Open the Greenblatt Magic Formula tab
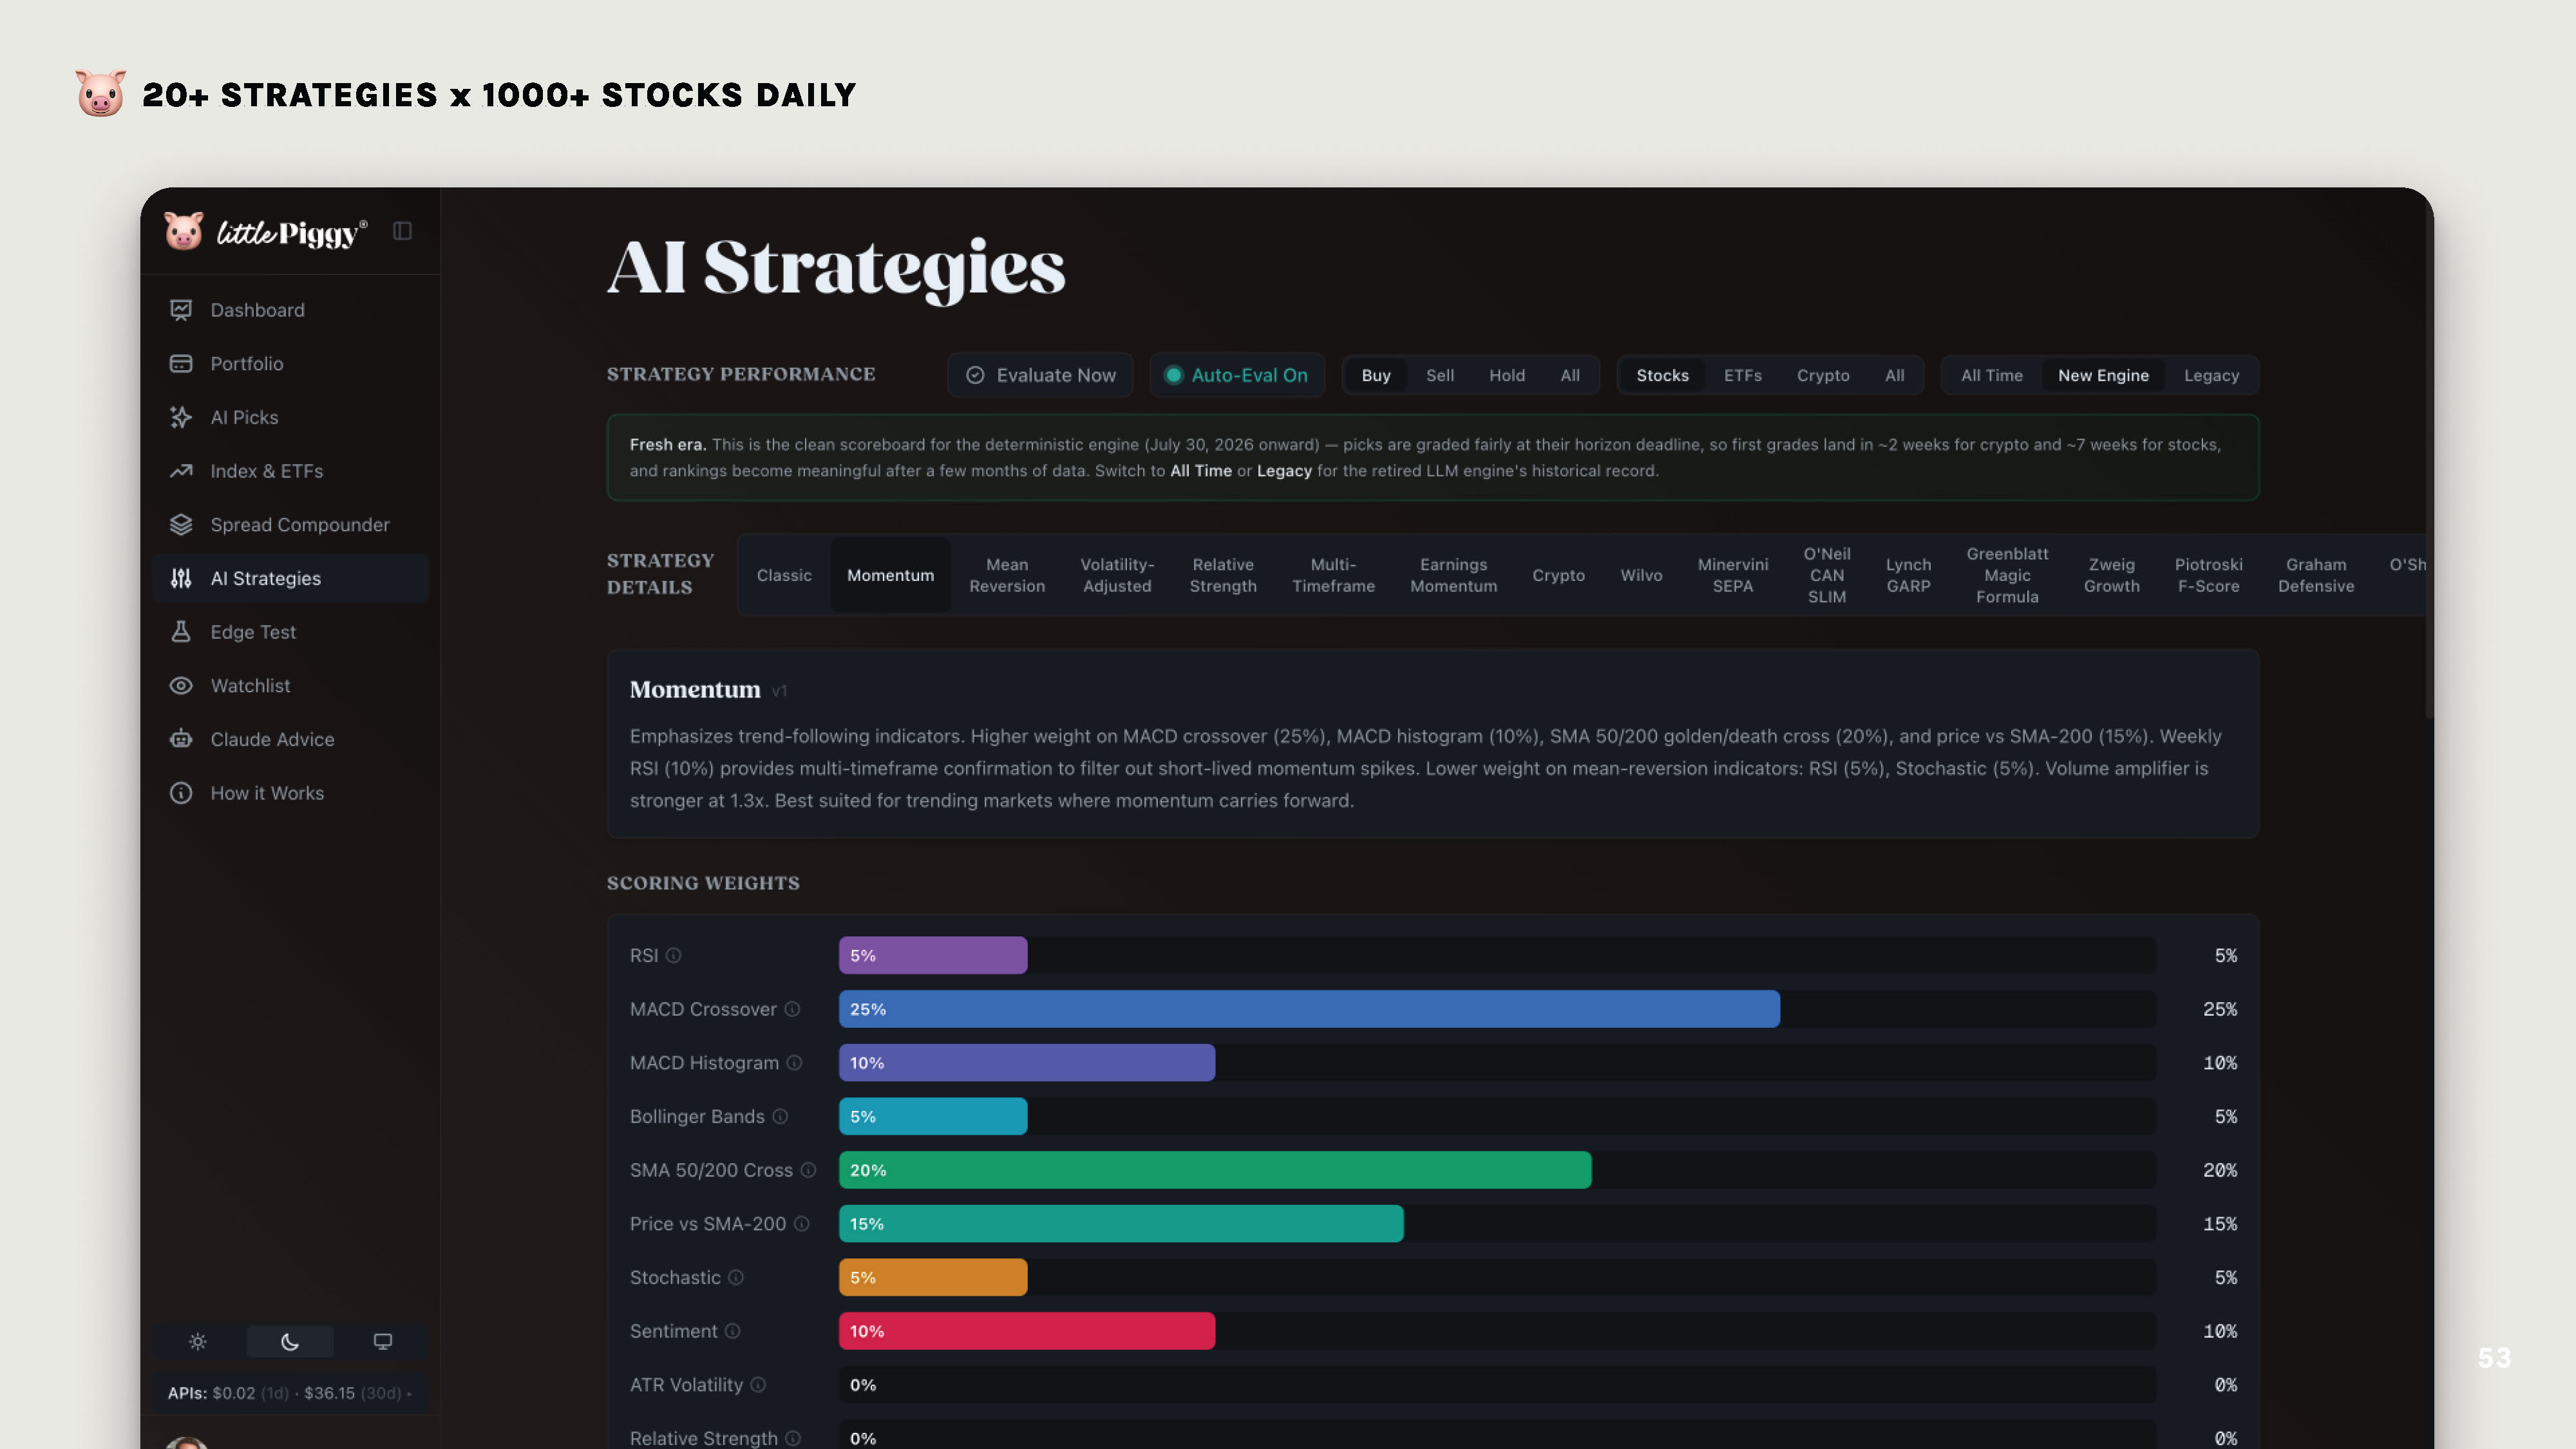 (2006, 575)
